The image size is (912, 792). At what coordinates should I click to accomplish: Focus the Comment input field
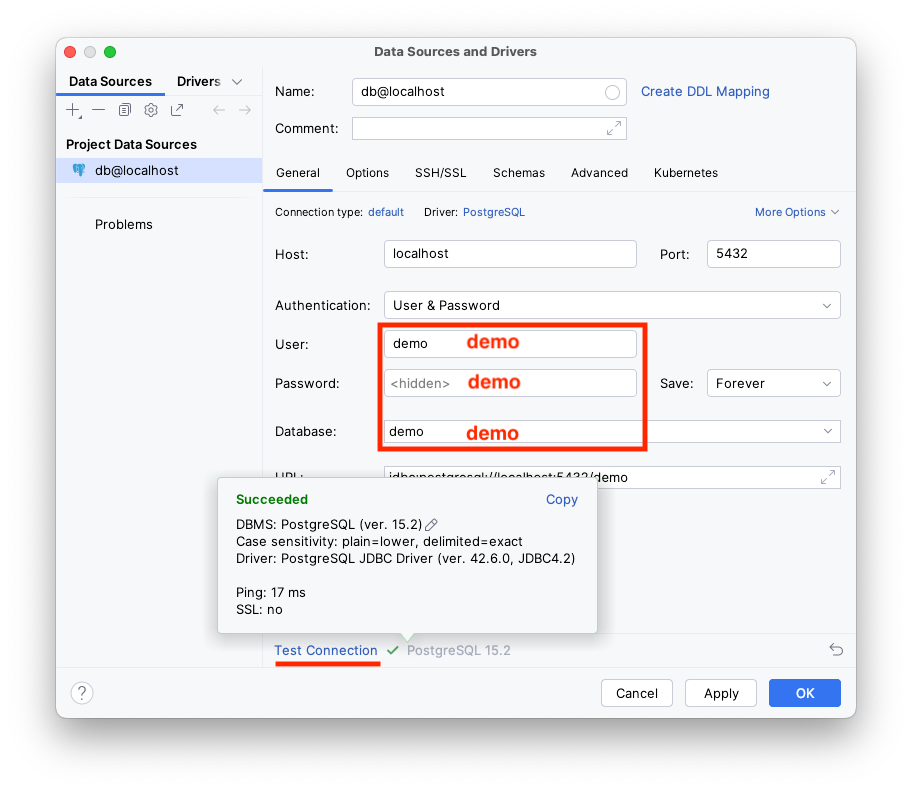click(x=489, y=129)
